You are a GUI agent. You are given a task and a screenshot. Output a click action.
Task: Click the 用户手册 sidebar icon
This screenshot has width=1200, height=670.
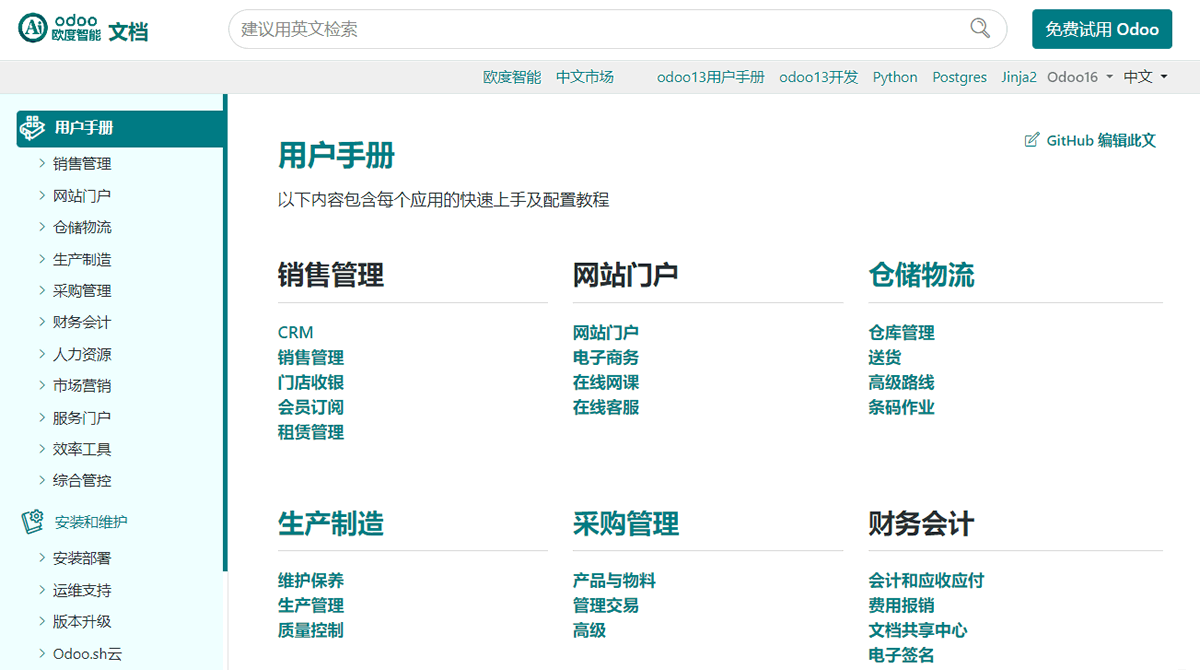tap(33, 127)
